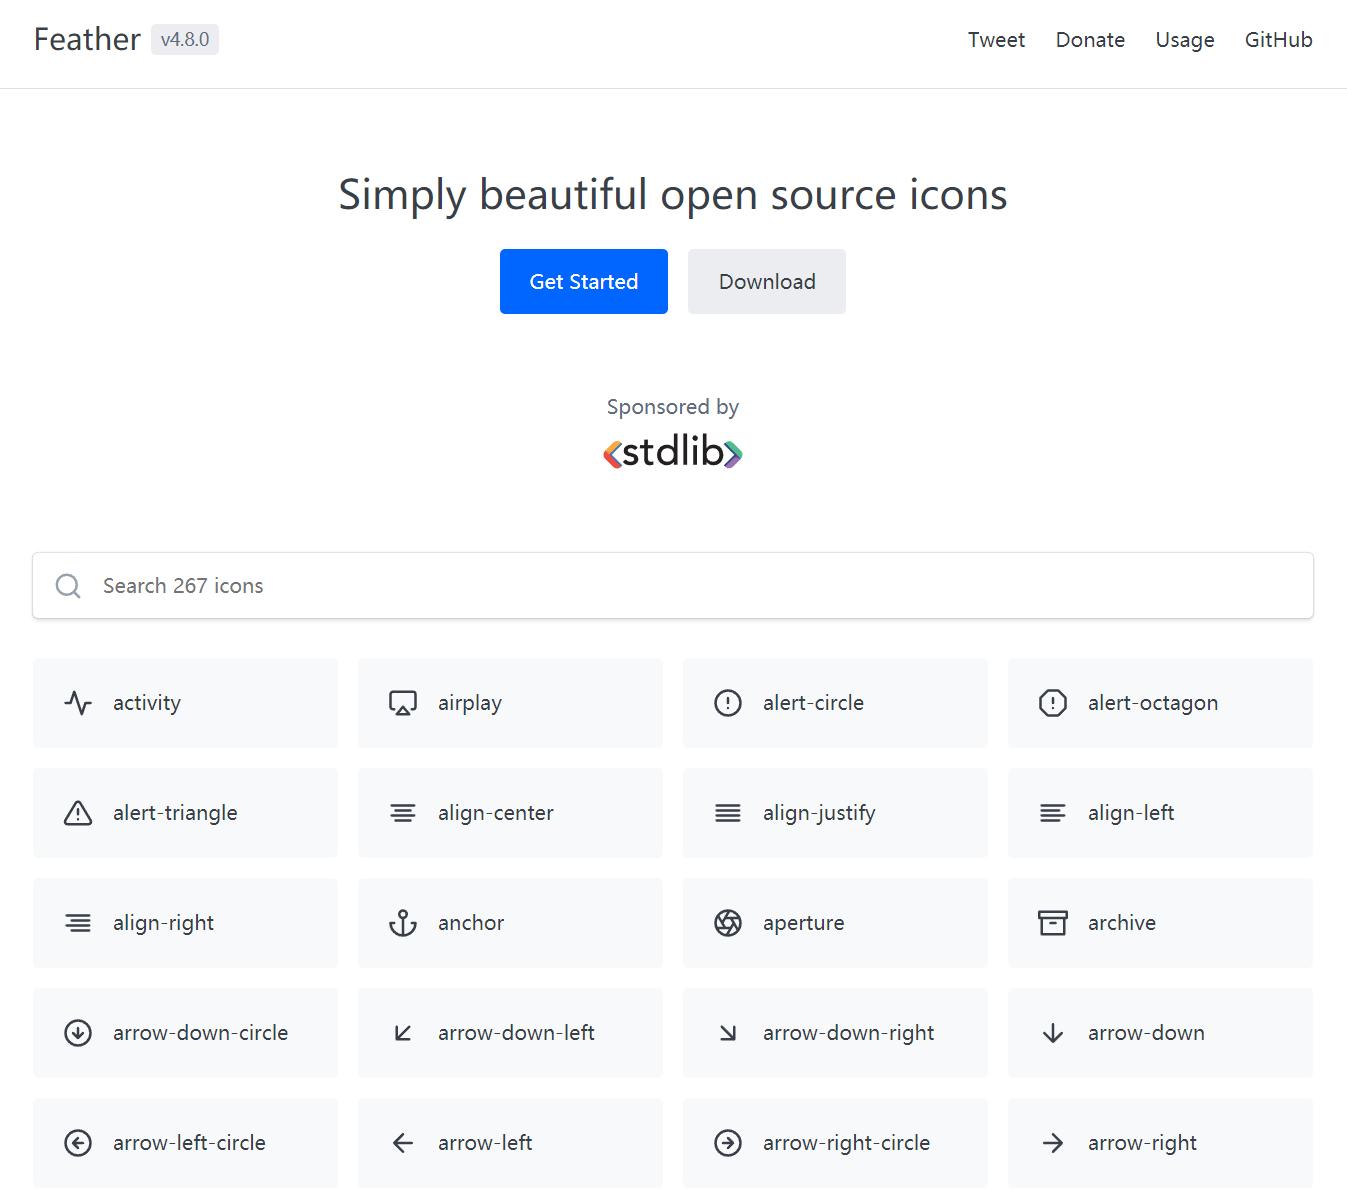Click the activity pulse icon
The width and height of the screenshot is (1347, 1199).
pos(78,703)
